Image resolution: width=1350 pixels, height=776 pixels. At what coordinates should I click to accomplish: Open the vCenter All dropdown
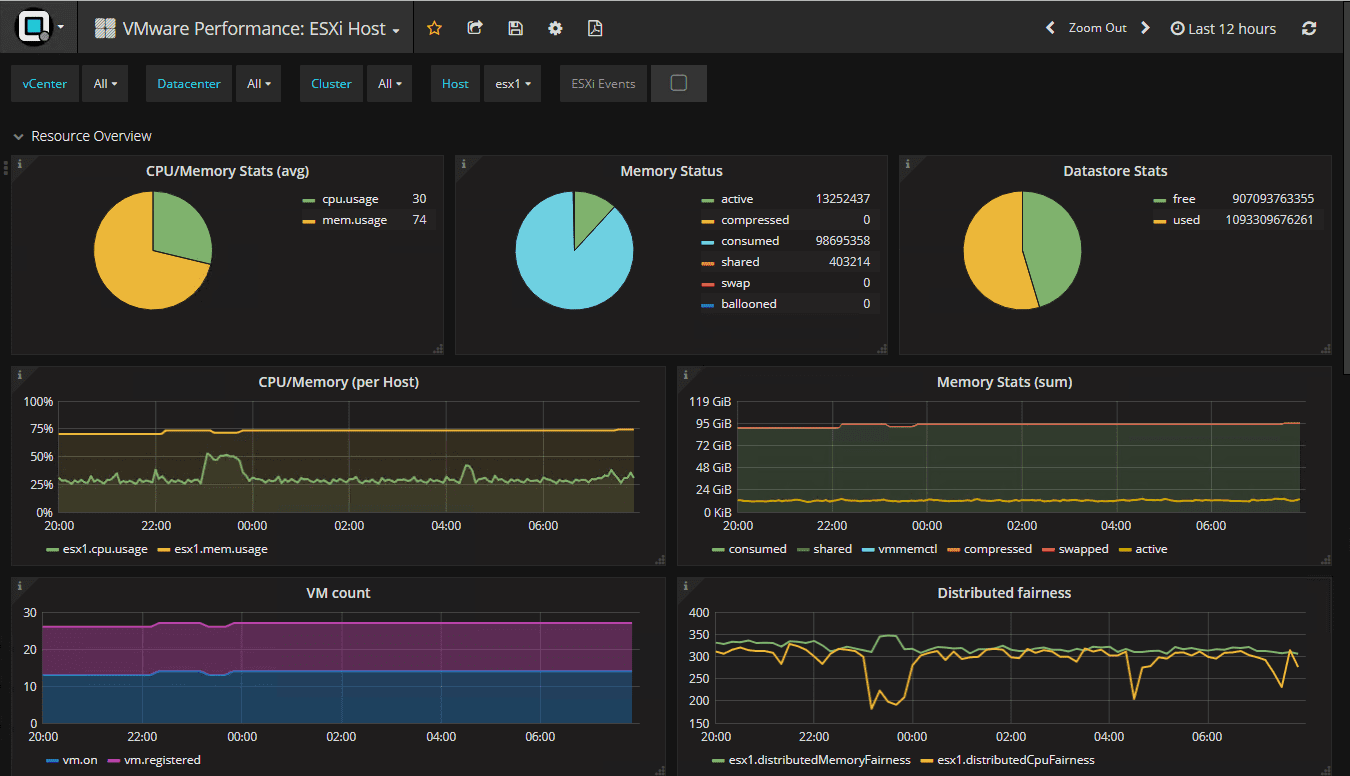coord(104,83)
